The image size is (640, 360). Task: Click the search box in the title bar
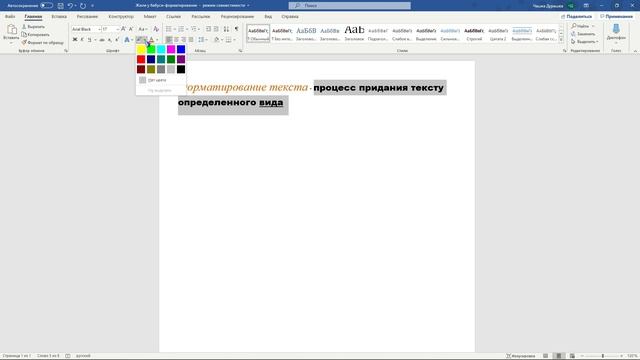click(350, 6)
